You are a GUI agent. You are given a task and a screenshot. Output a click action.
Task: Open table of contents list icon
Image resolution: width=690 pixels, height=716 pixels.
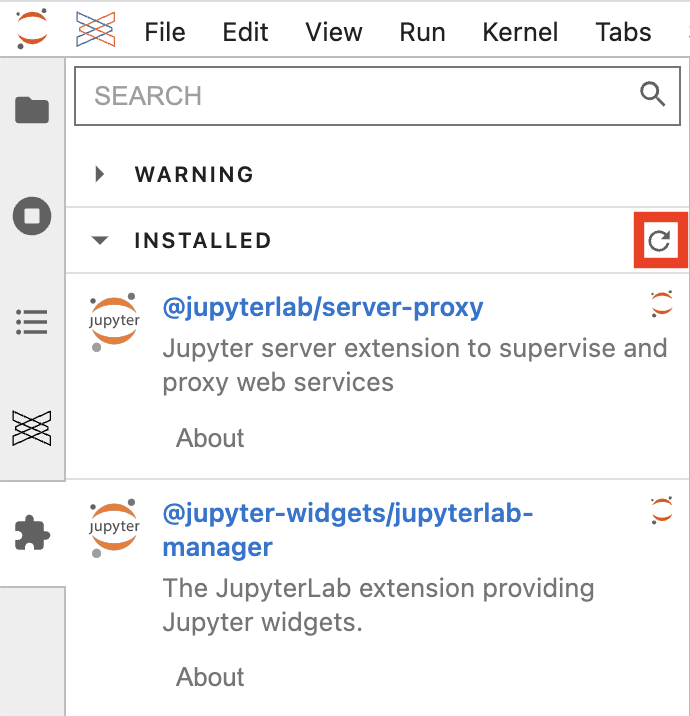(32, 322)
